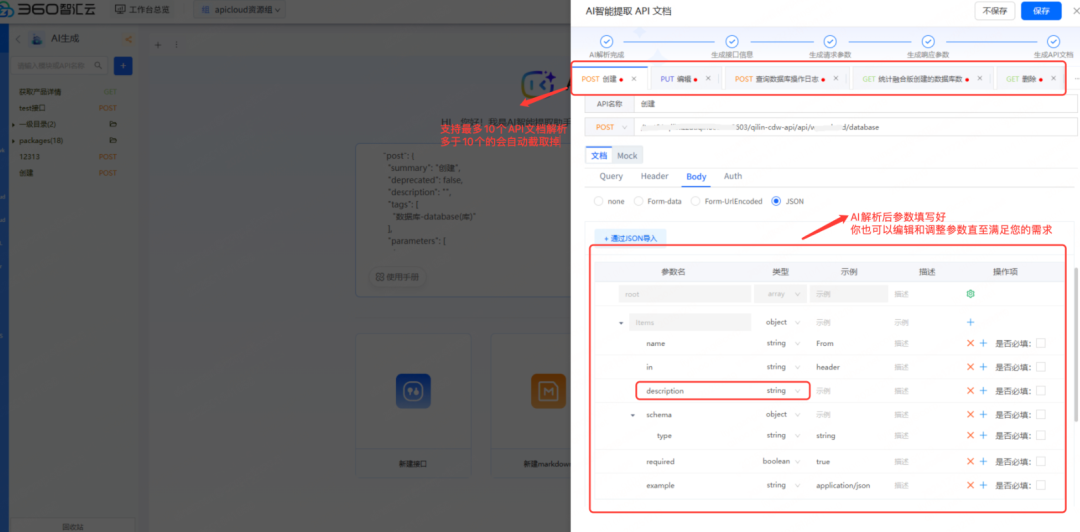Open 工作台总览 in the top bar

(142, 10)
